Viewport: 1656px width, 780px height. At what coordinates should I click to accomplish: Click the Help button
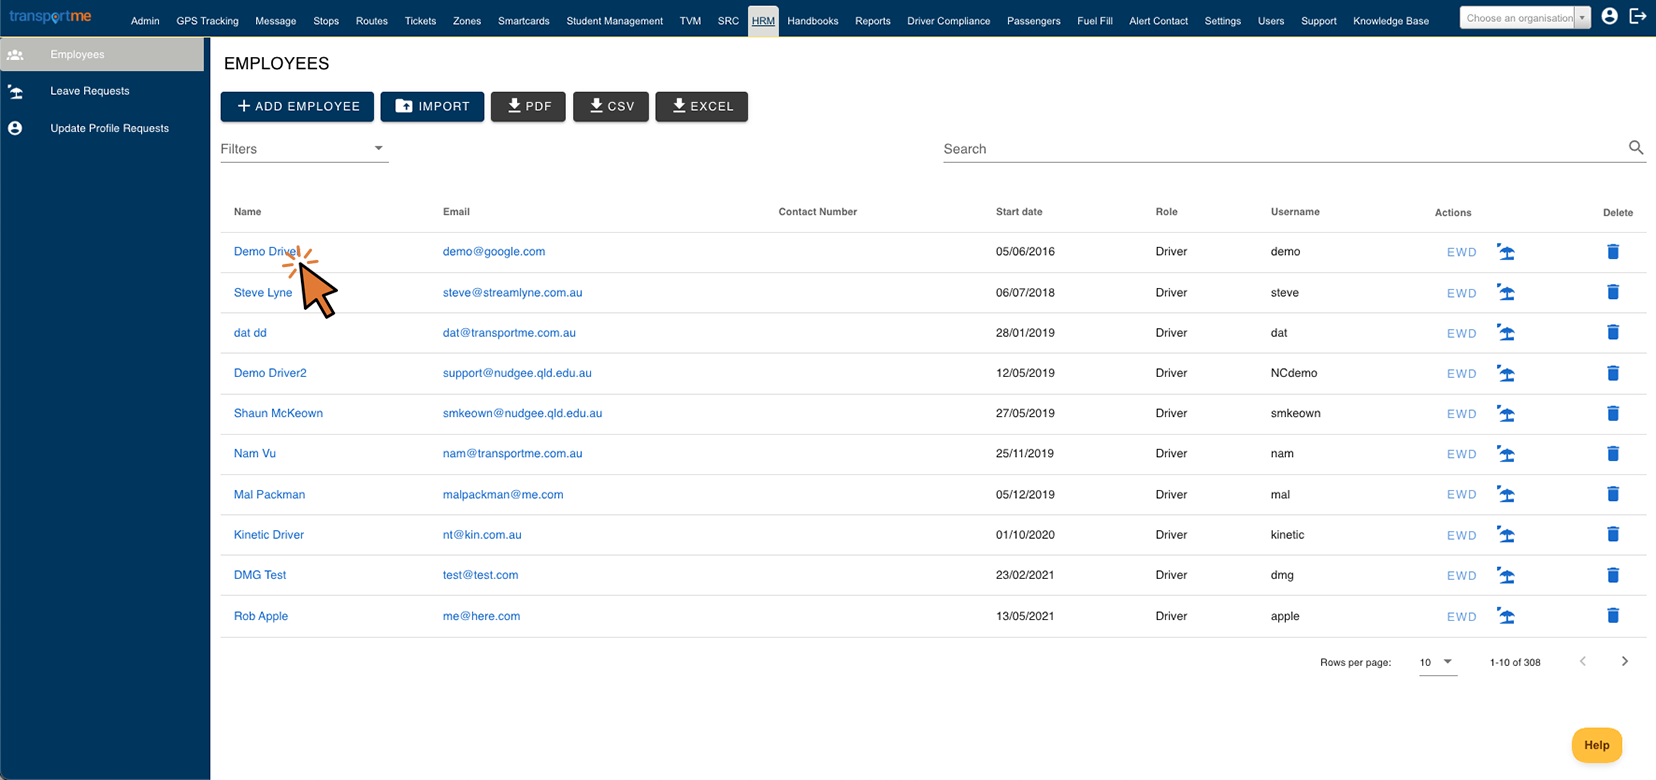(1597, 745)
